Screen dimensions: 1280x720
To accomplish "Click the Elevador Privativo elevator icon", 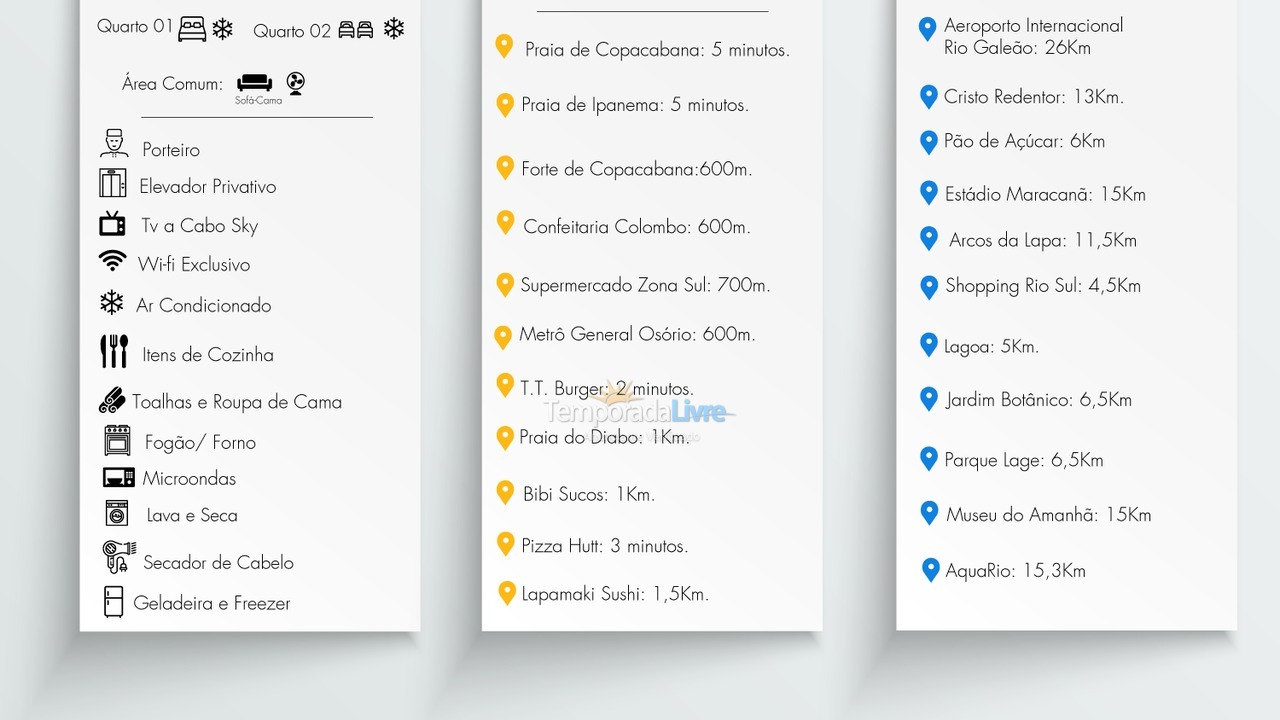I will coord(112,184).
